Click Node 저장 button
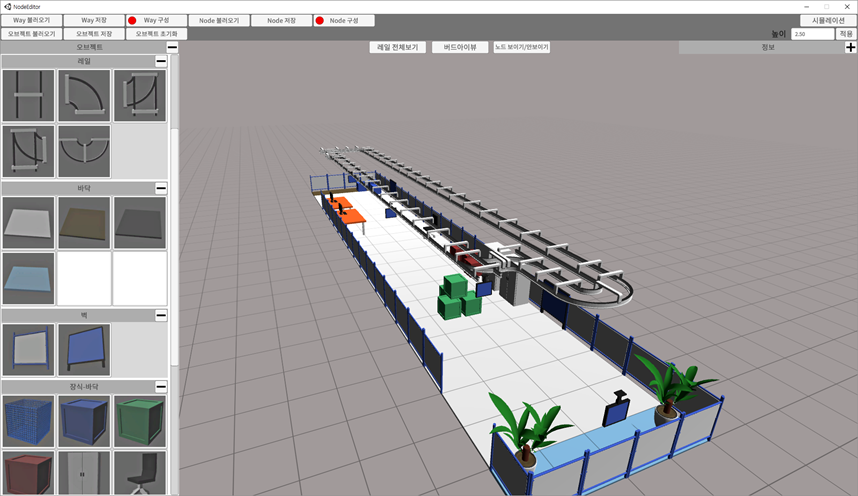The width and height of the screenshot is (858, 496). (x=281, y=20)
